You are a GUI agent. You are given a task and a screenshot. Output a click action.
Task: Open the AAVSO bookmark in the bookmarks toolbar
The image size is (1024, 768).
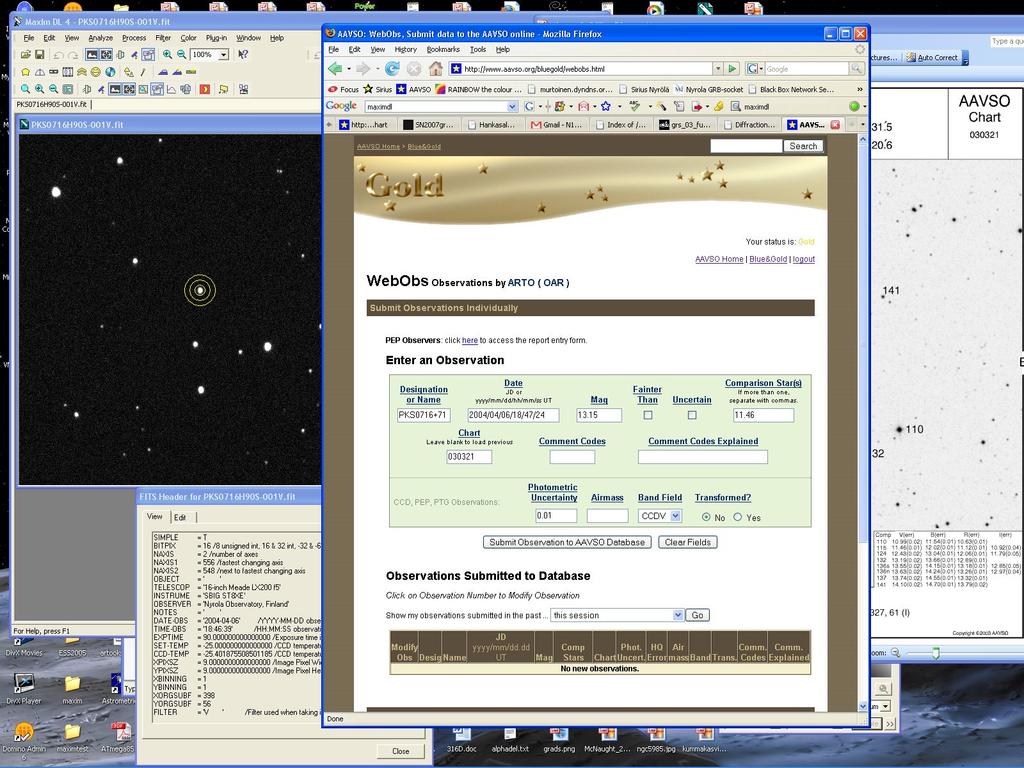tap(413, 89)
